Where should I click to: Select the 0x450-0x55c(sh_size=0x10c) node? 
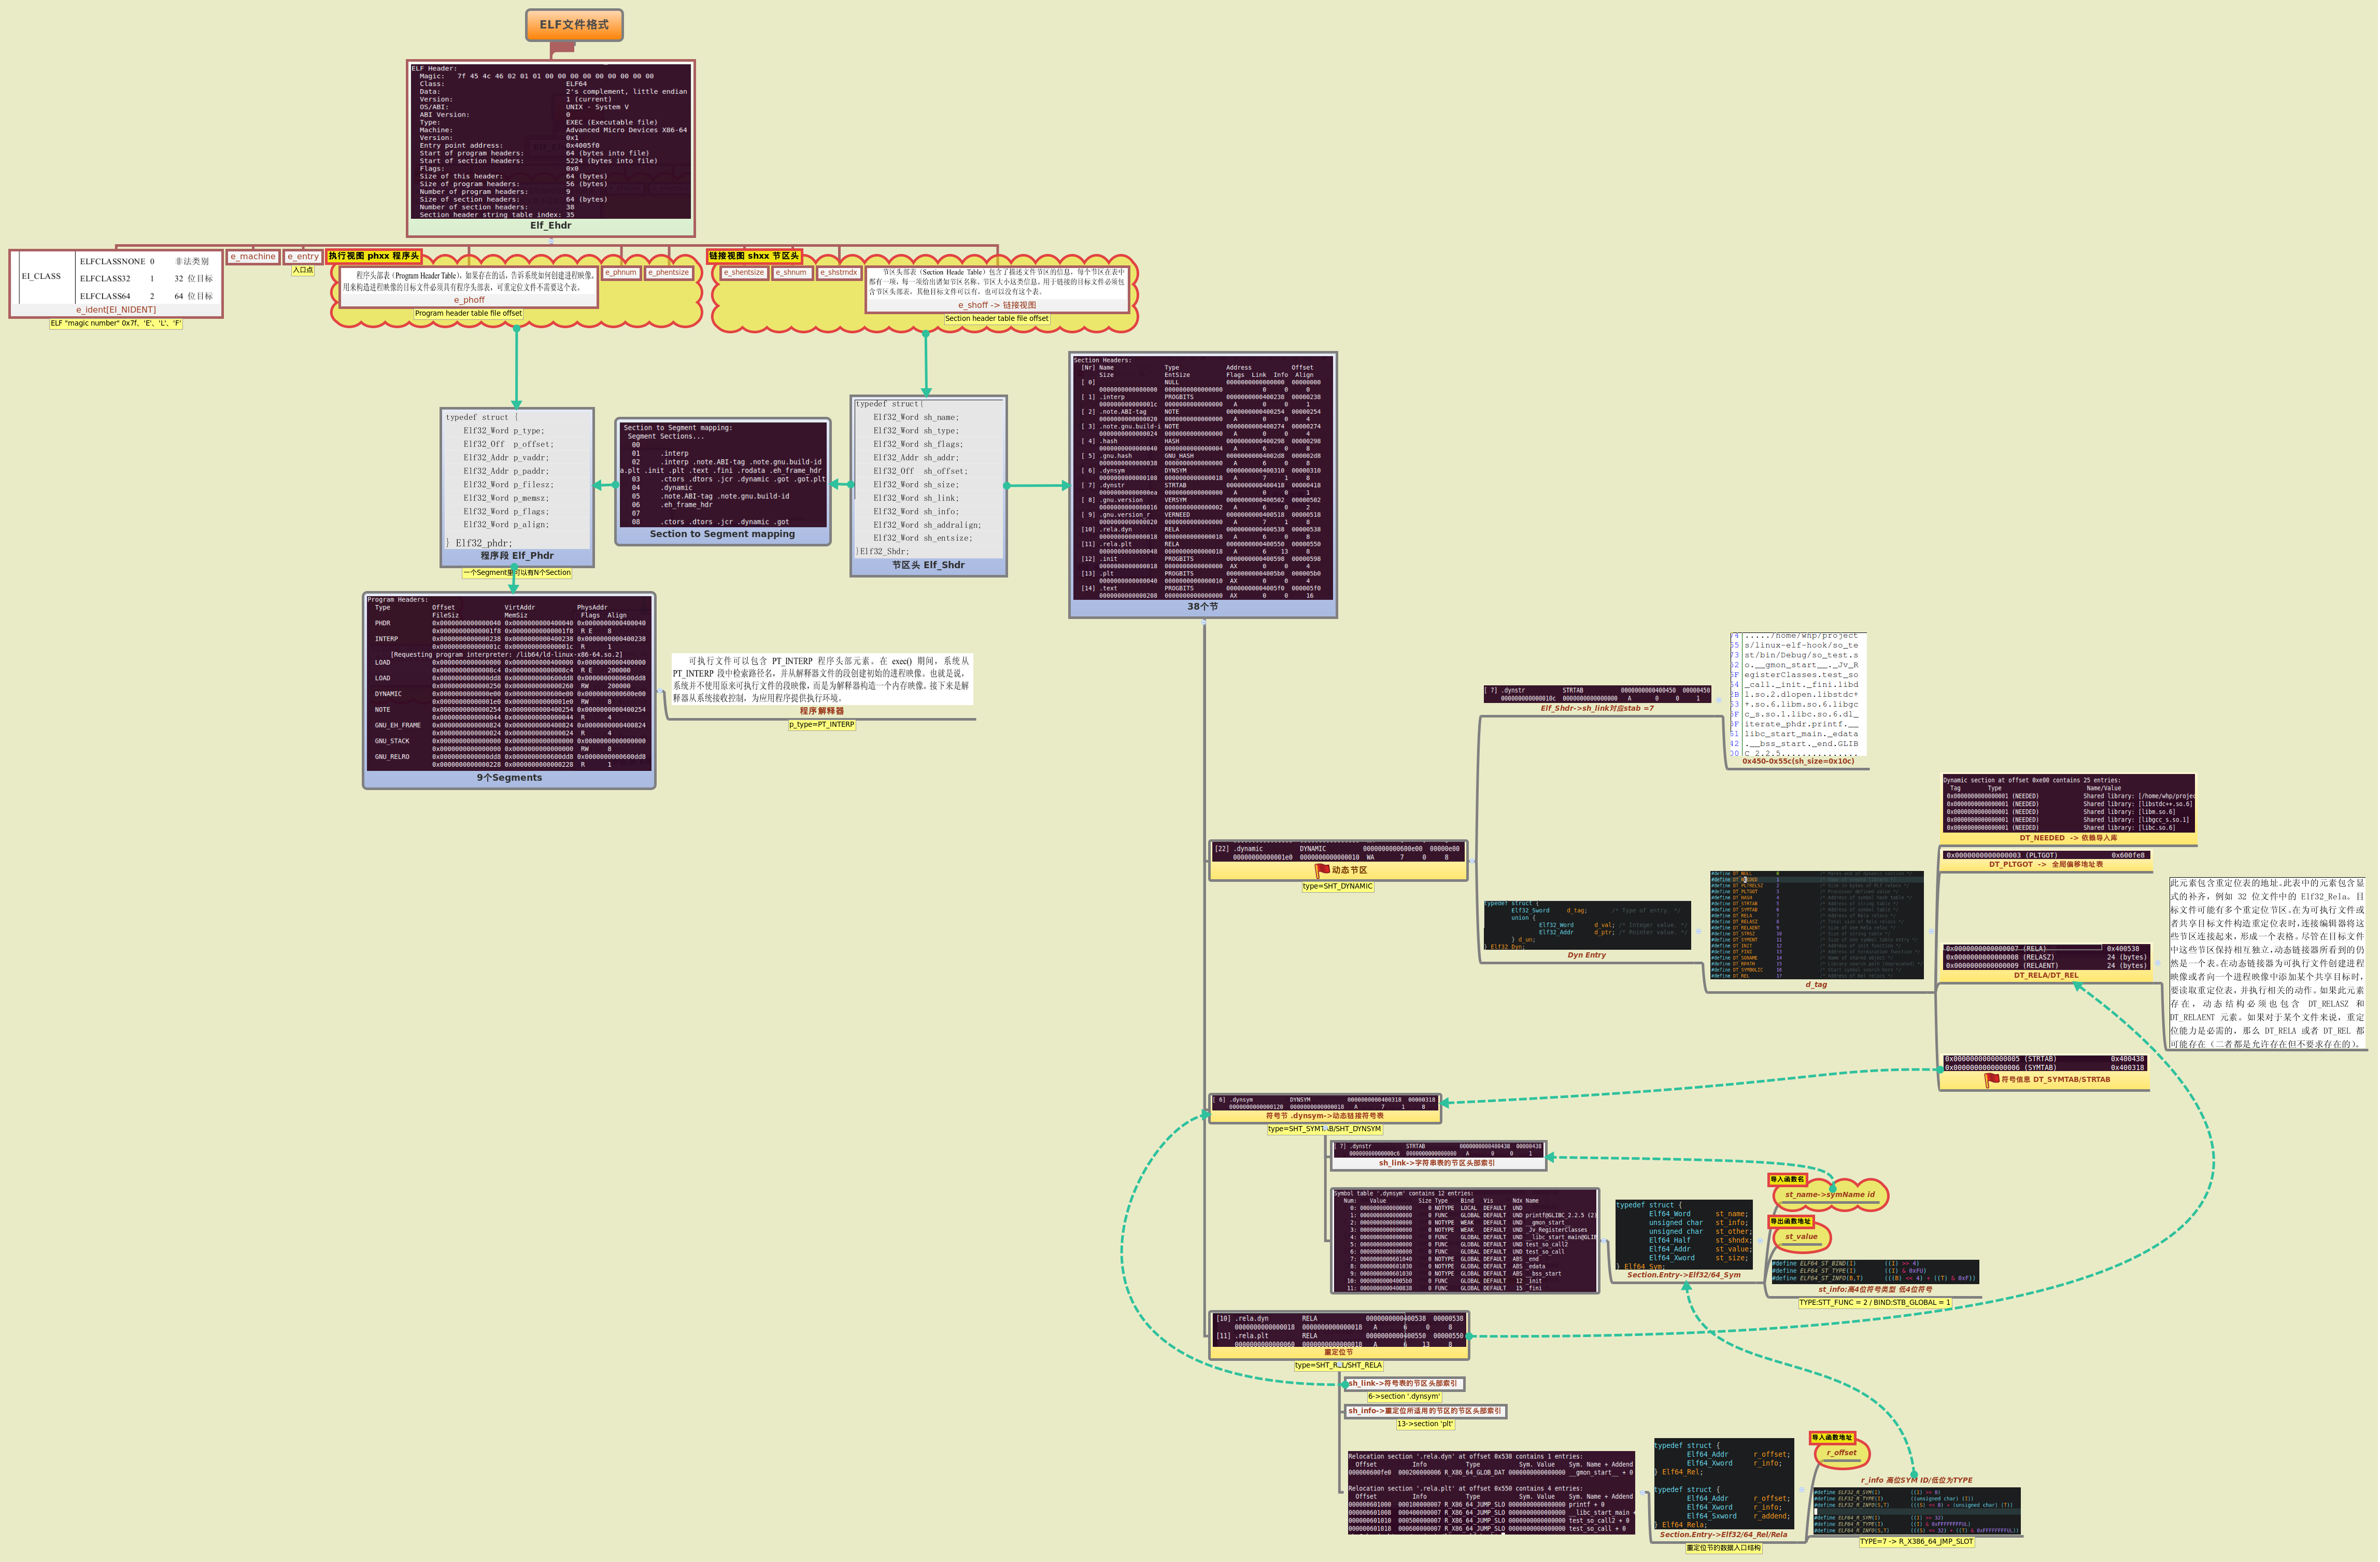(x=1798, y=700)
